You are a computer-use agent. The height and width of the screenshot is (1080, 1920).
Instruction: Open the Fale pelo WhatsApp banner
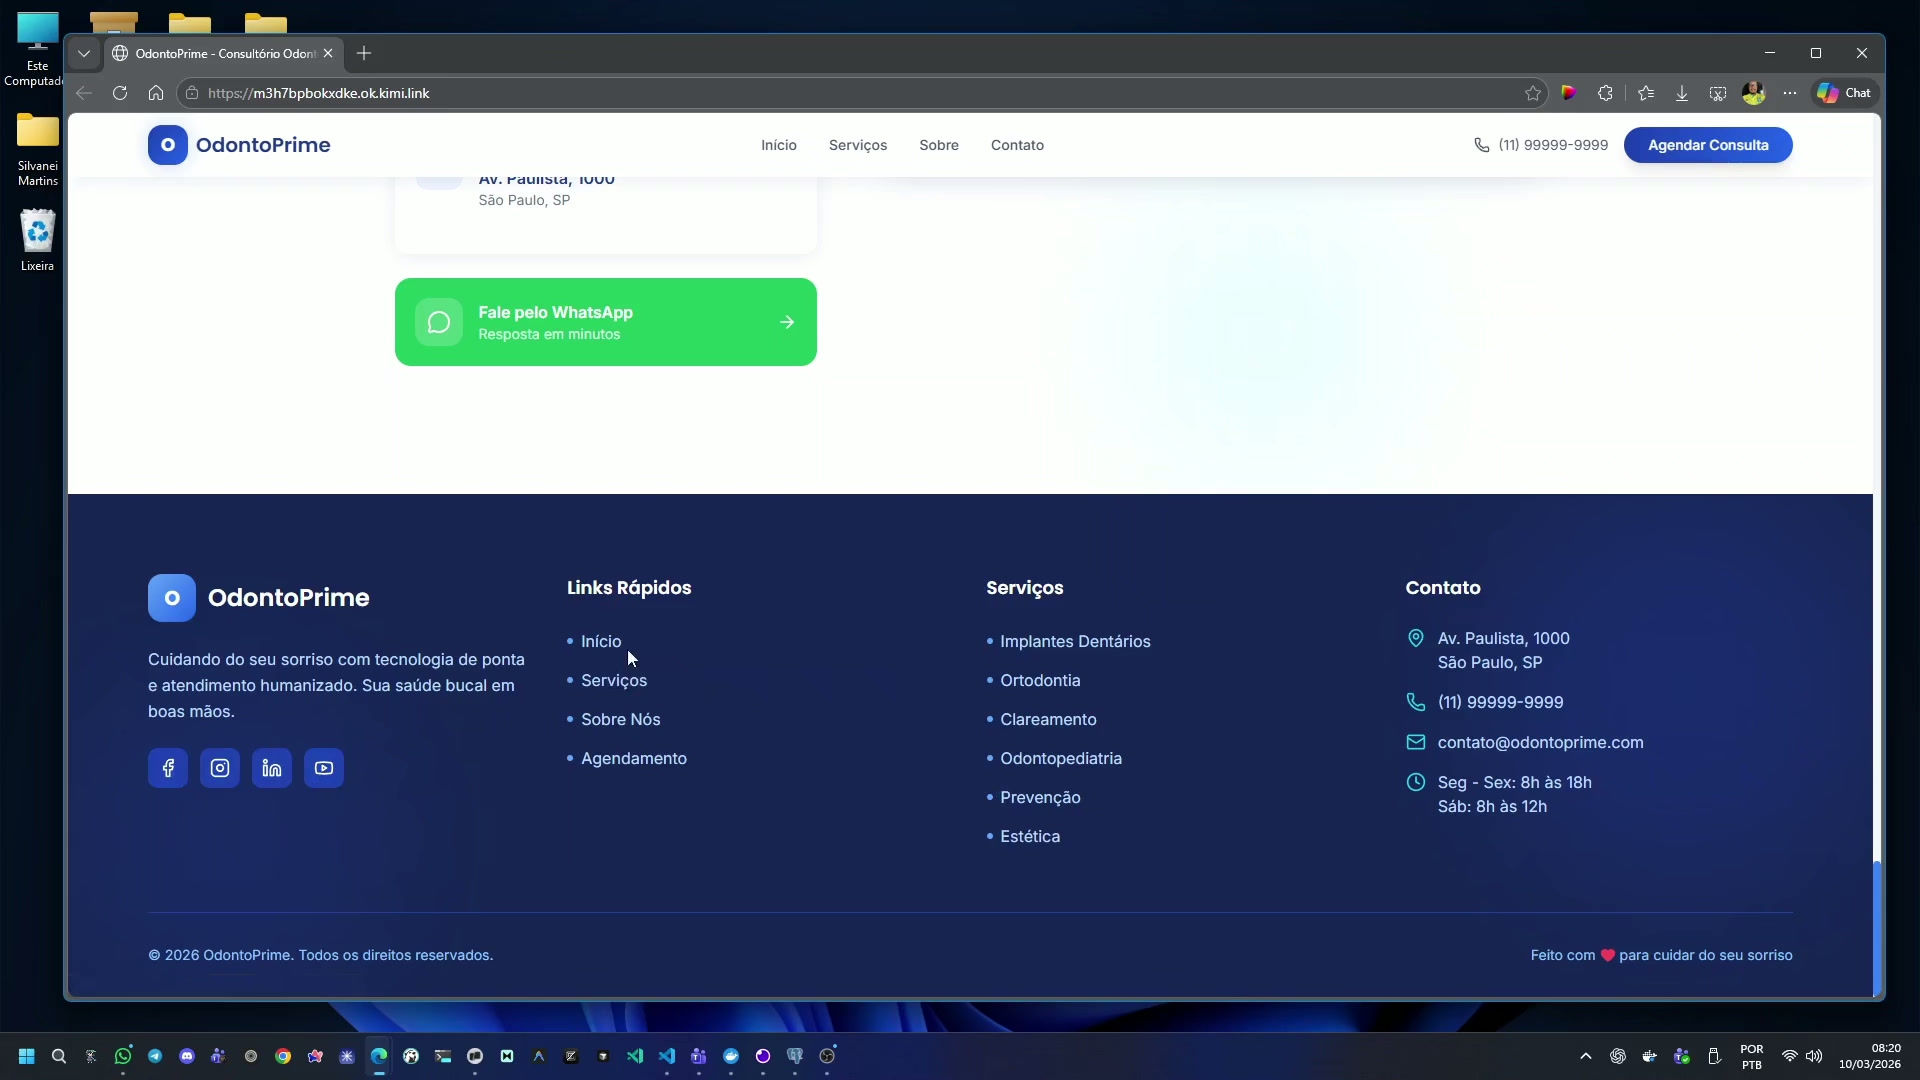[606, 322]
